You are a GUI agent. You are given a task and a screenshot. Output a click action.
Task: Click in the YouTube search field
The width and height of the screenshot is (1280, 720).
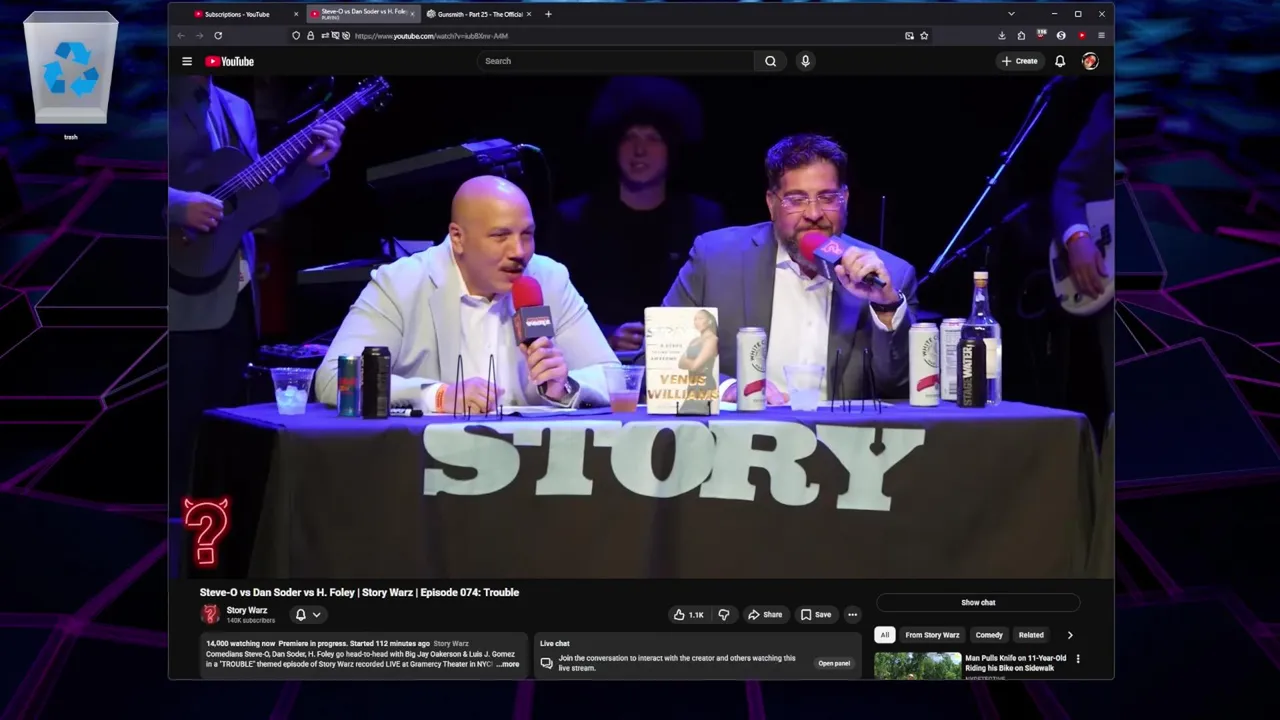pyautogui.click(x=616, y=61)
